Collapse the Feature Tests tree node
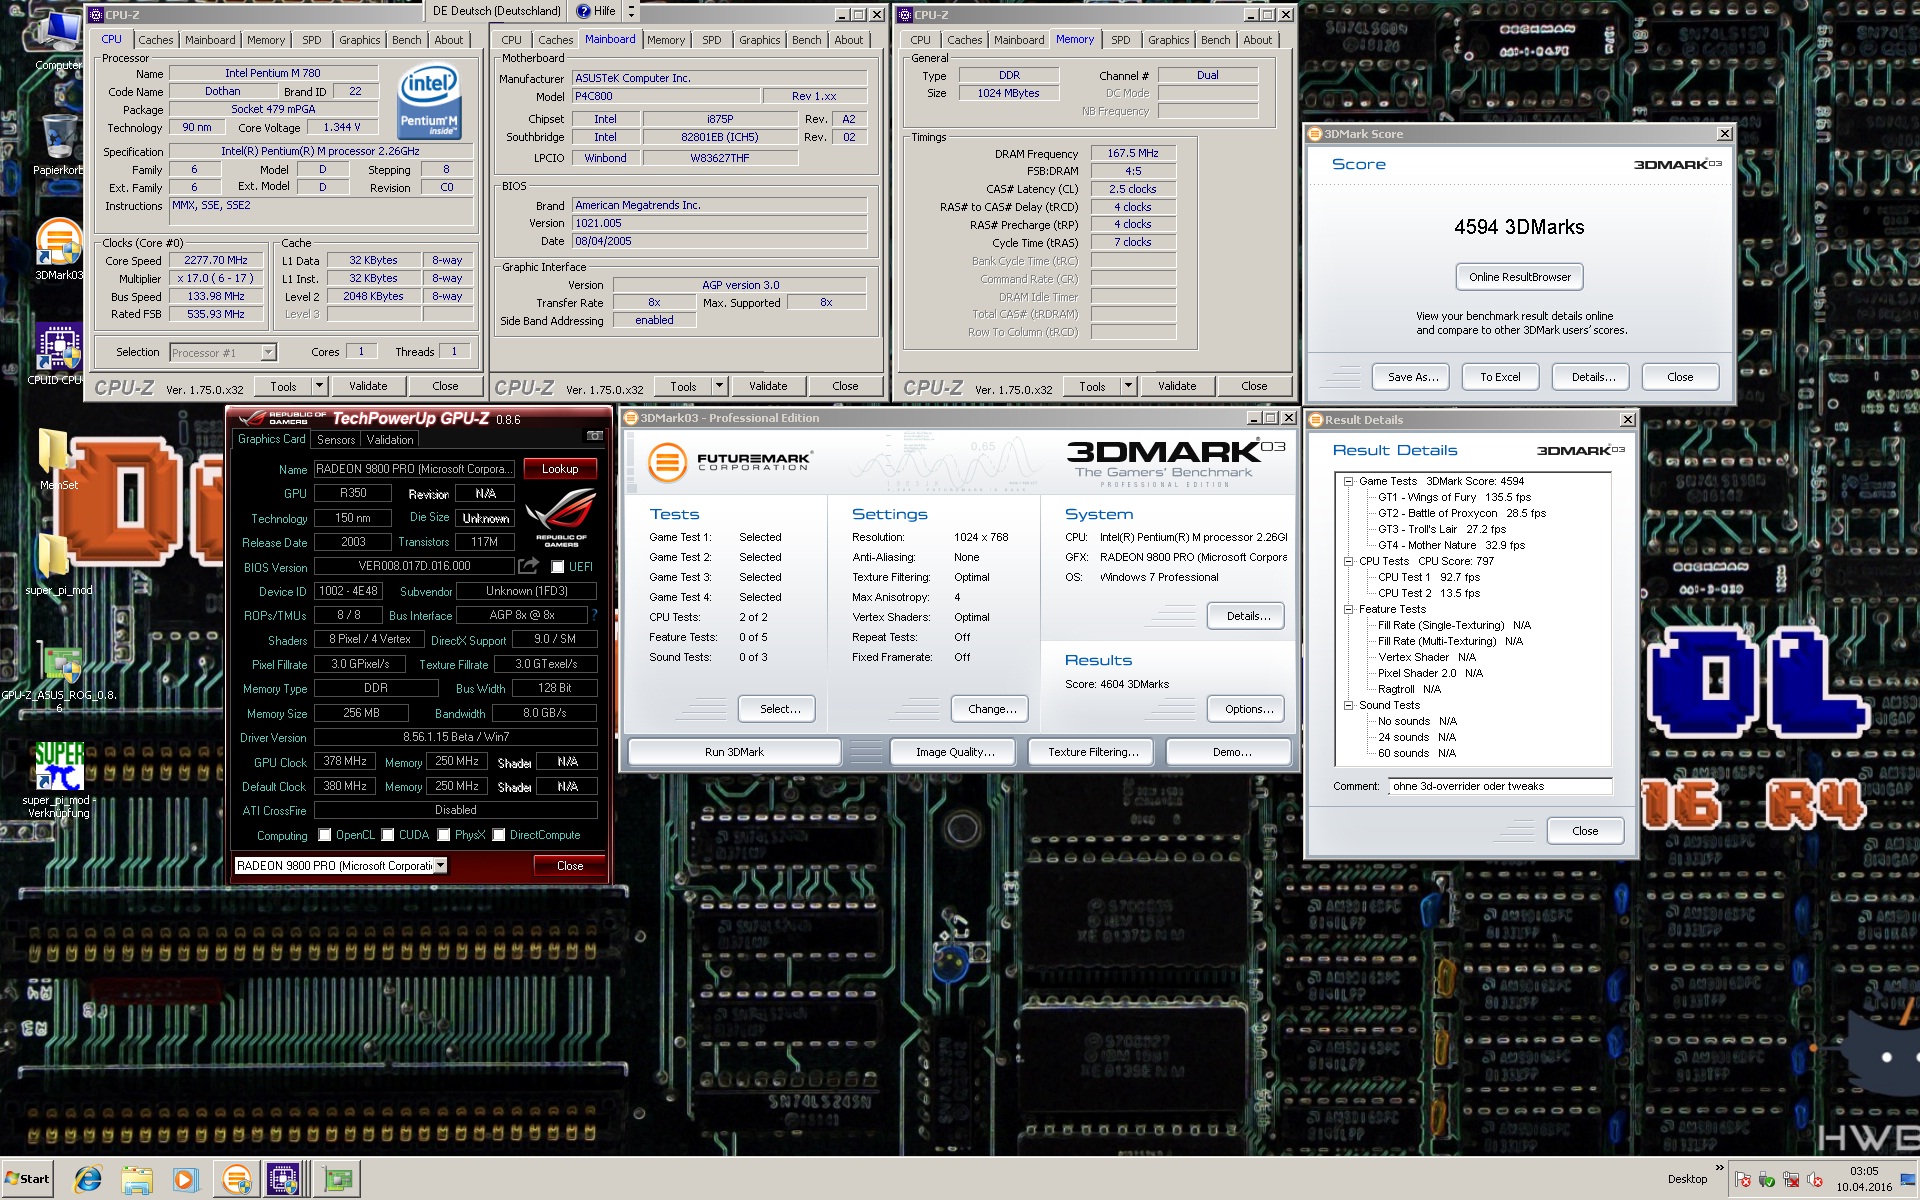This screenshot has width=1920, height=1200. point(1348,609)
